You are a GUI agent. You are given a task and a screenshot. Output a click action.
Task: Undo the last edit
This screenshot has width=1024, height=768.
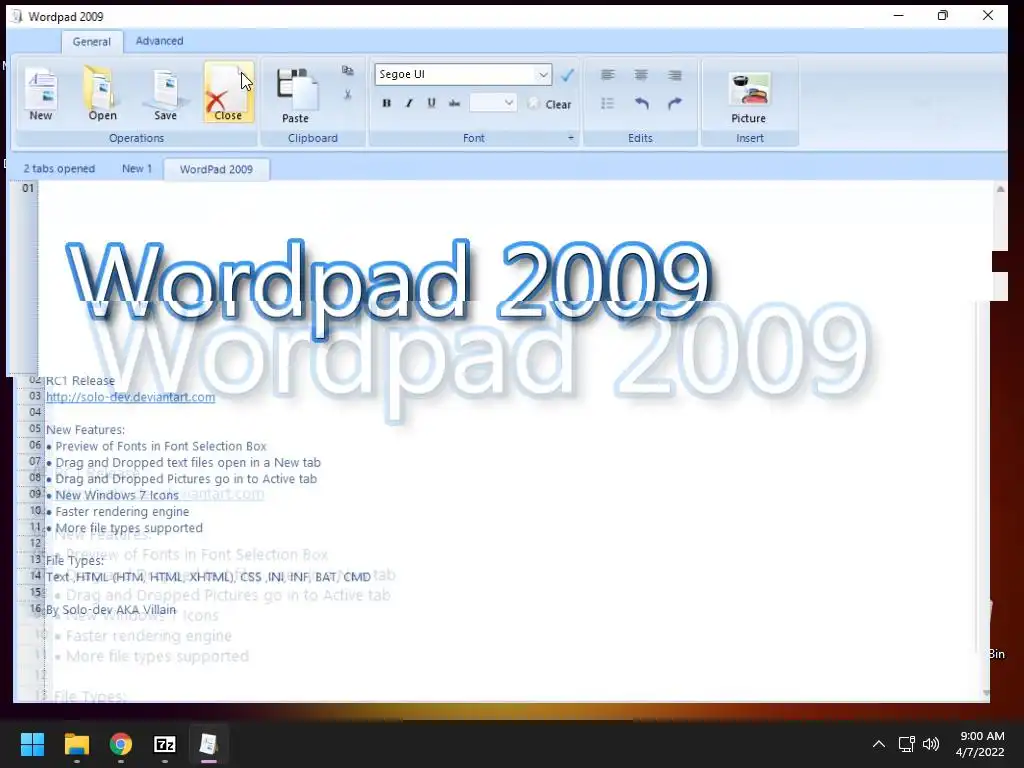(x=641, y=103)
